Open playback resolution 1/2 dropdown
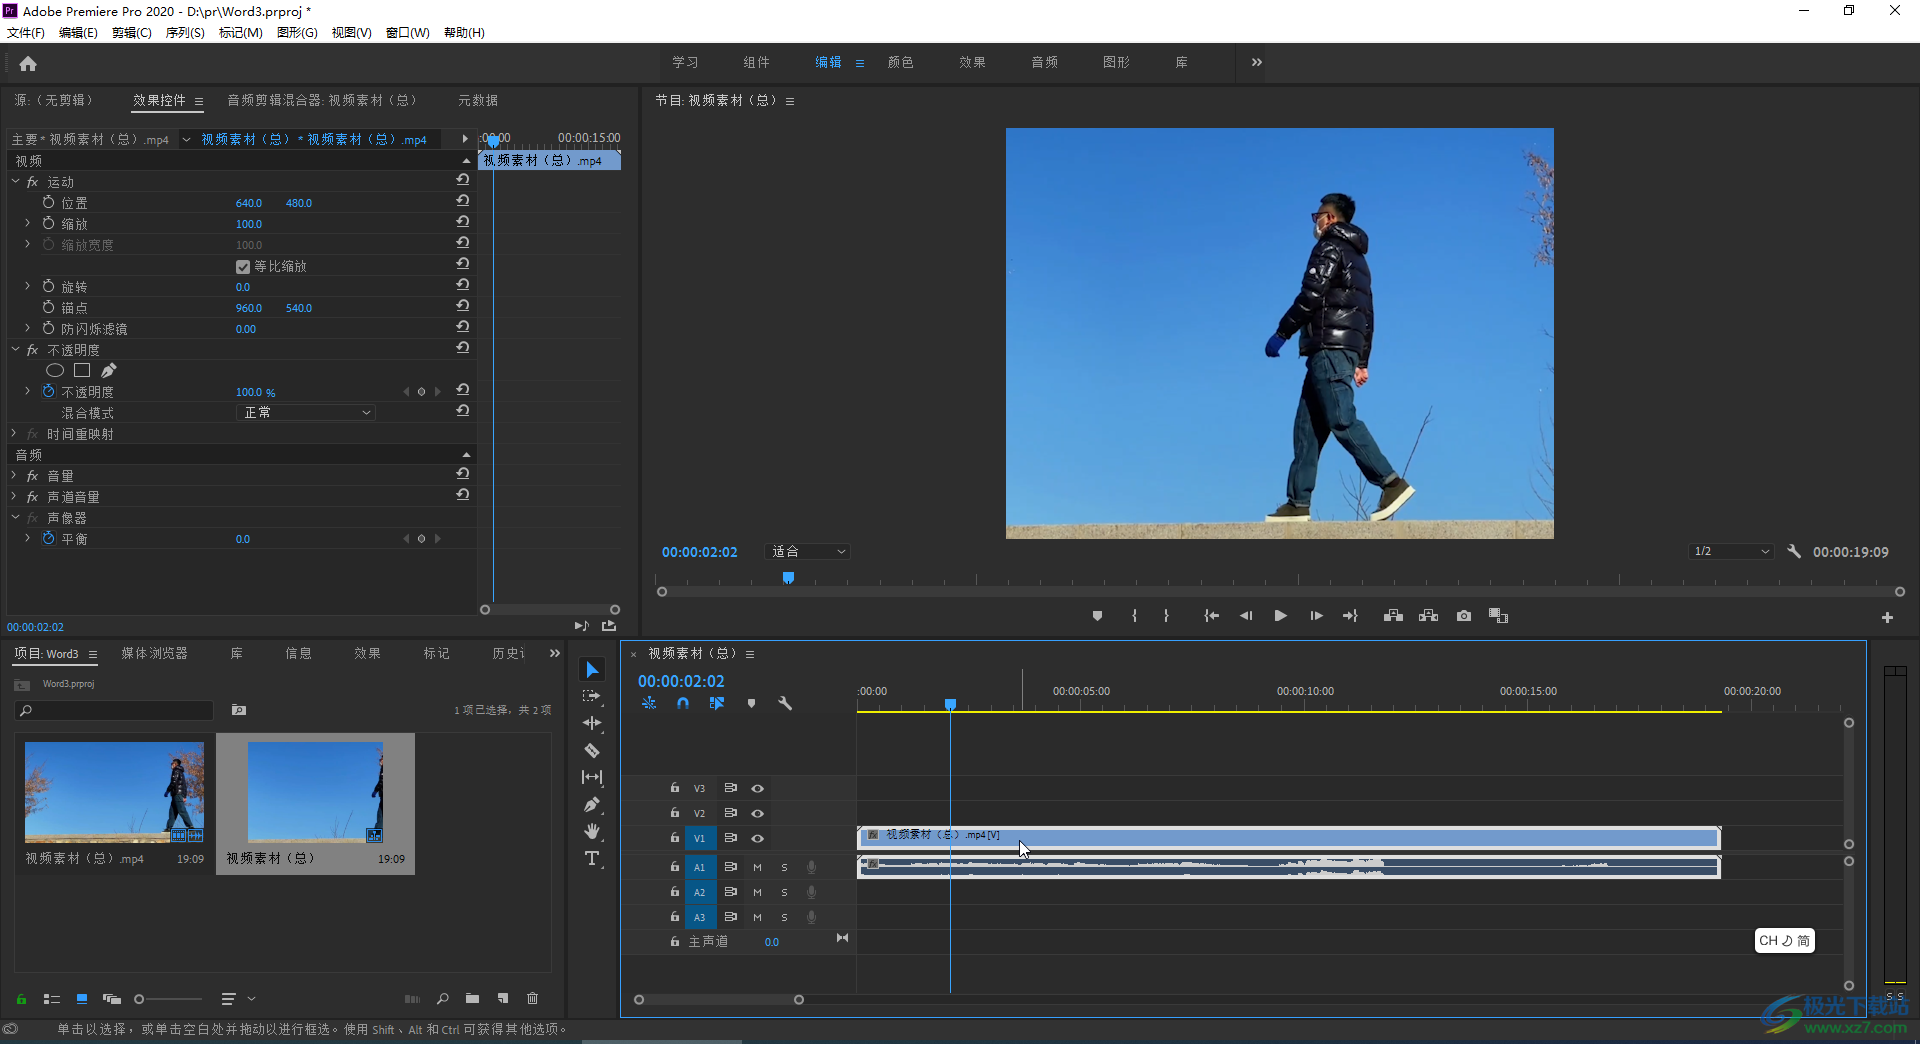This screenshot has height=1044, width=1920. (1731, 551)
